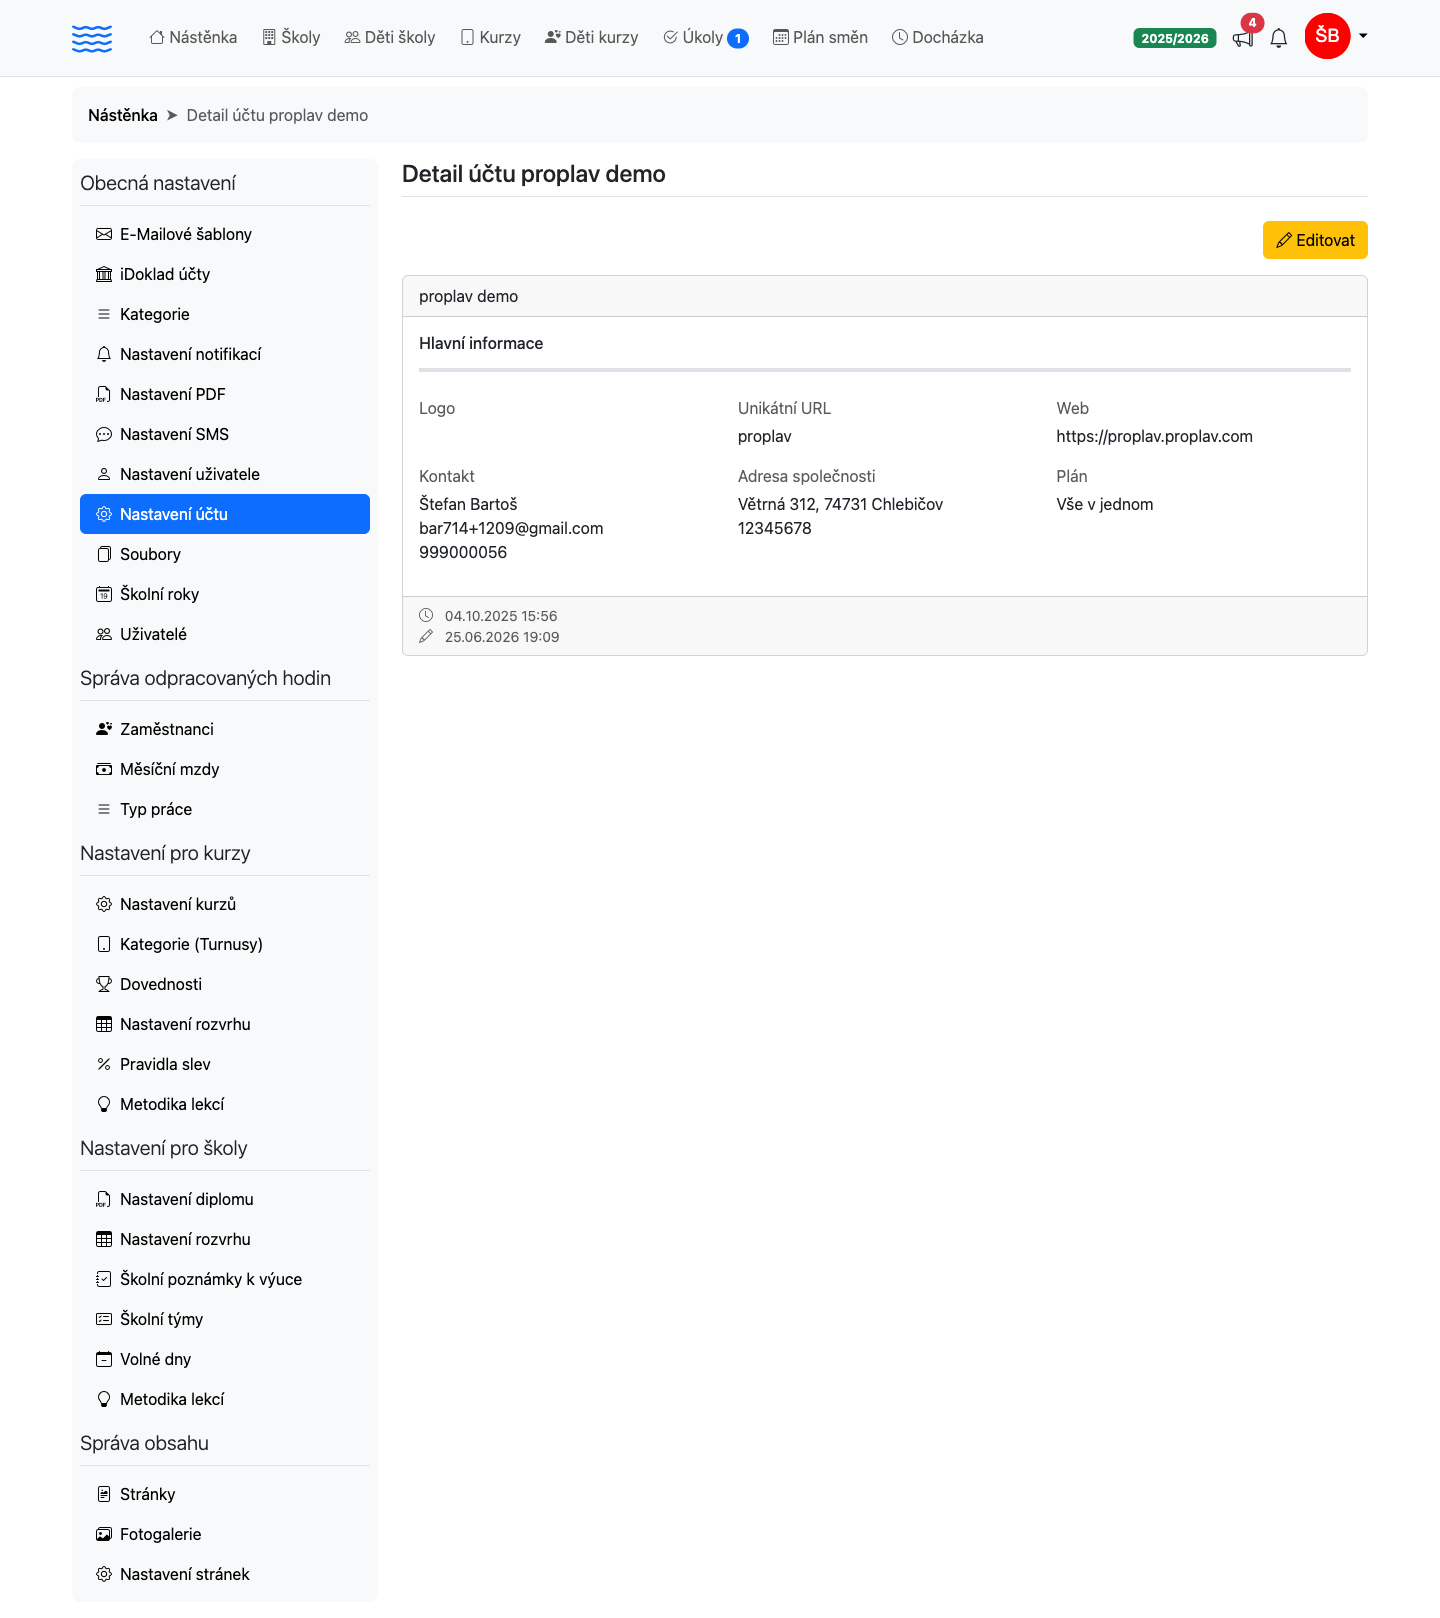
Task: Click the Fotogalerie image icon
Action: pyautogui.click(x=104, y=1534)
